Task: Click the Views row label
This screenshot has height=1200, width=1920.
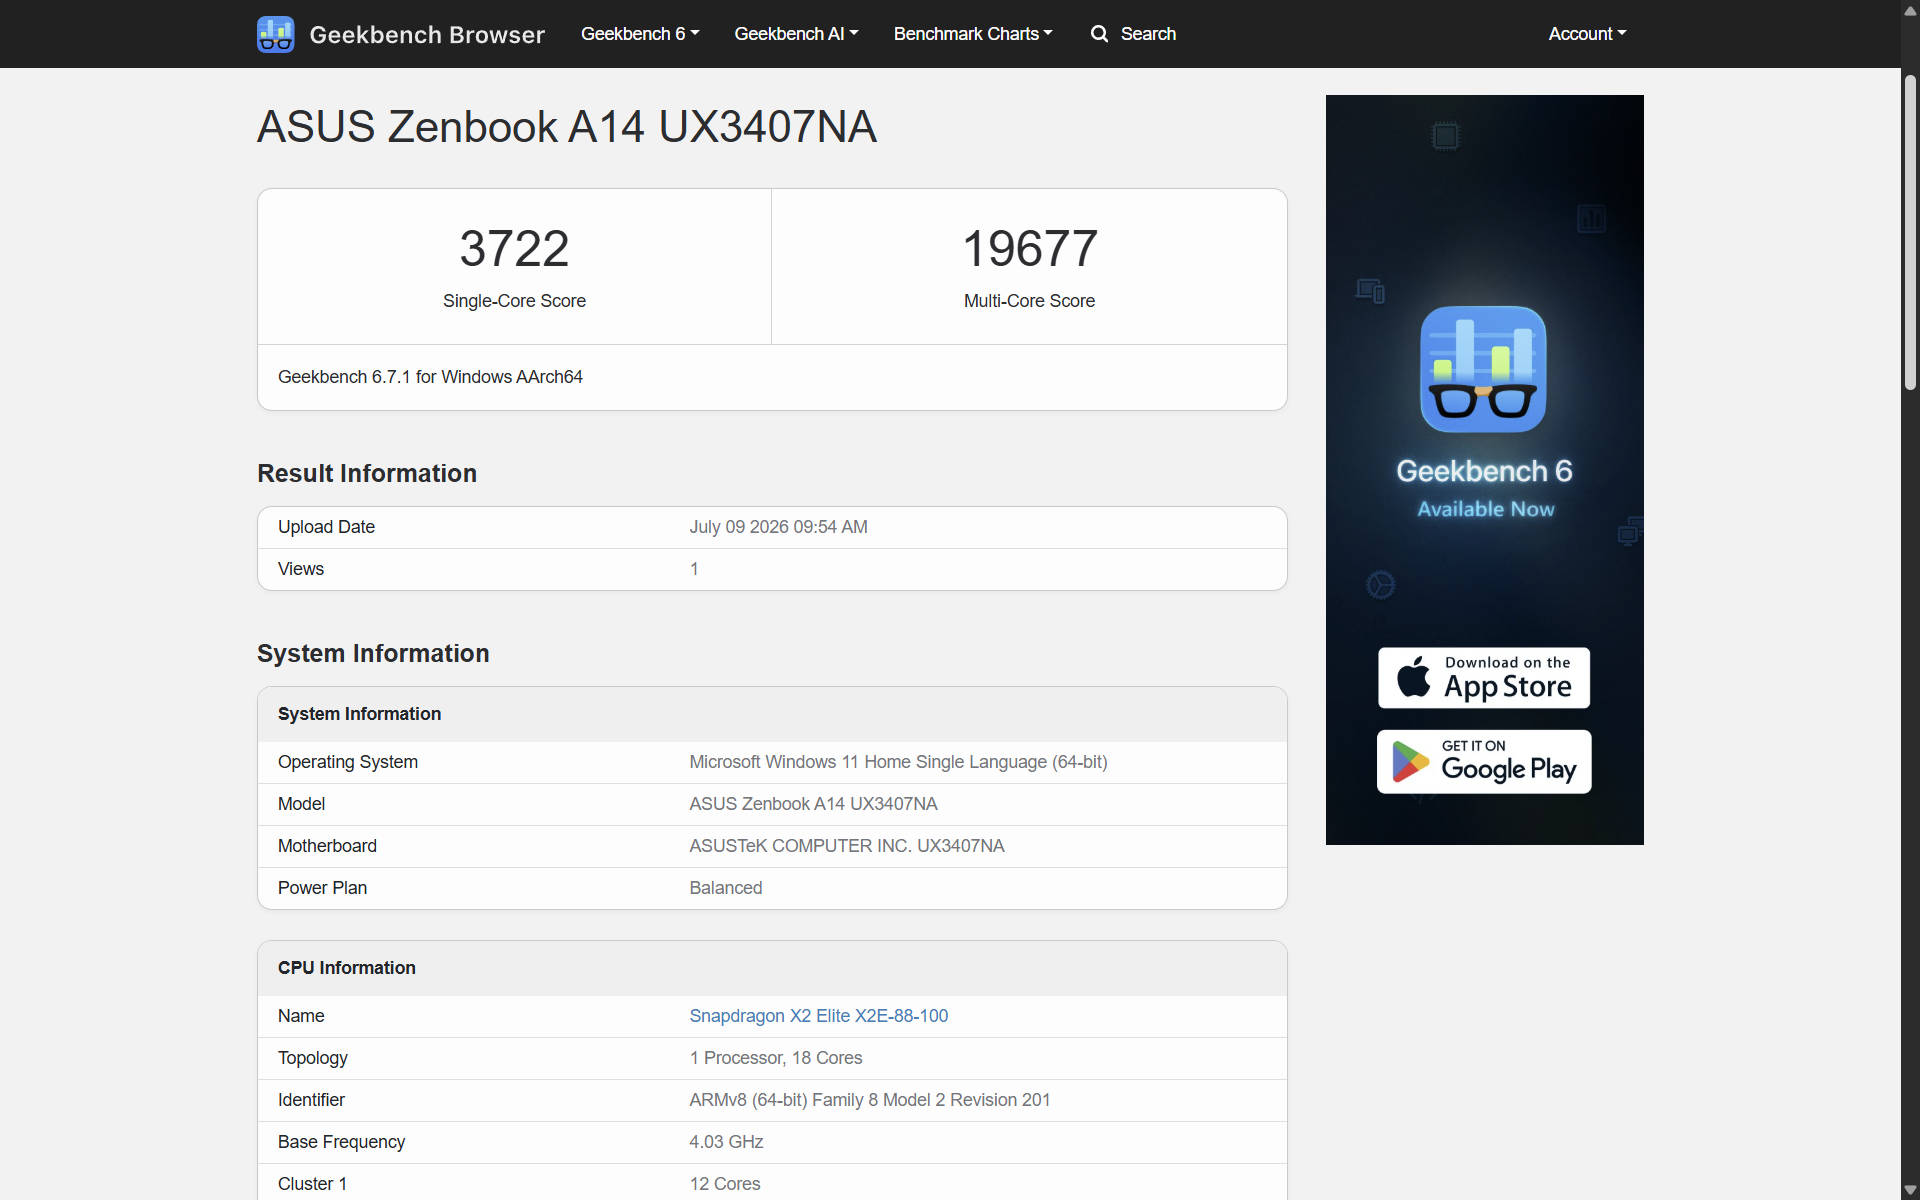Action: (301, 569)
